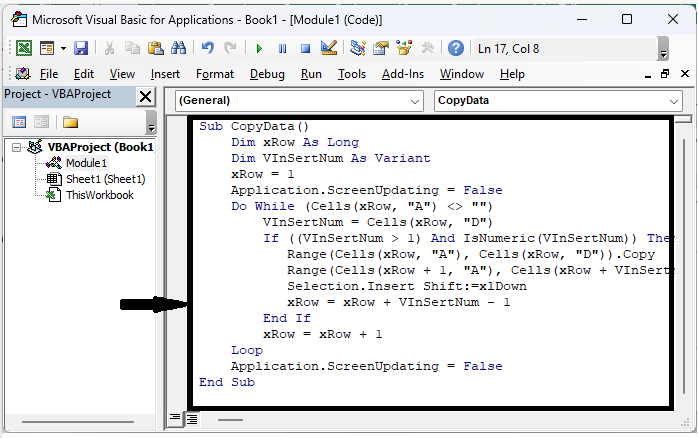
Task: Click the code line 'Sub CopyData()'
Action: coord(254,126)
